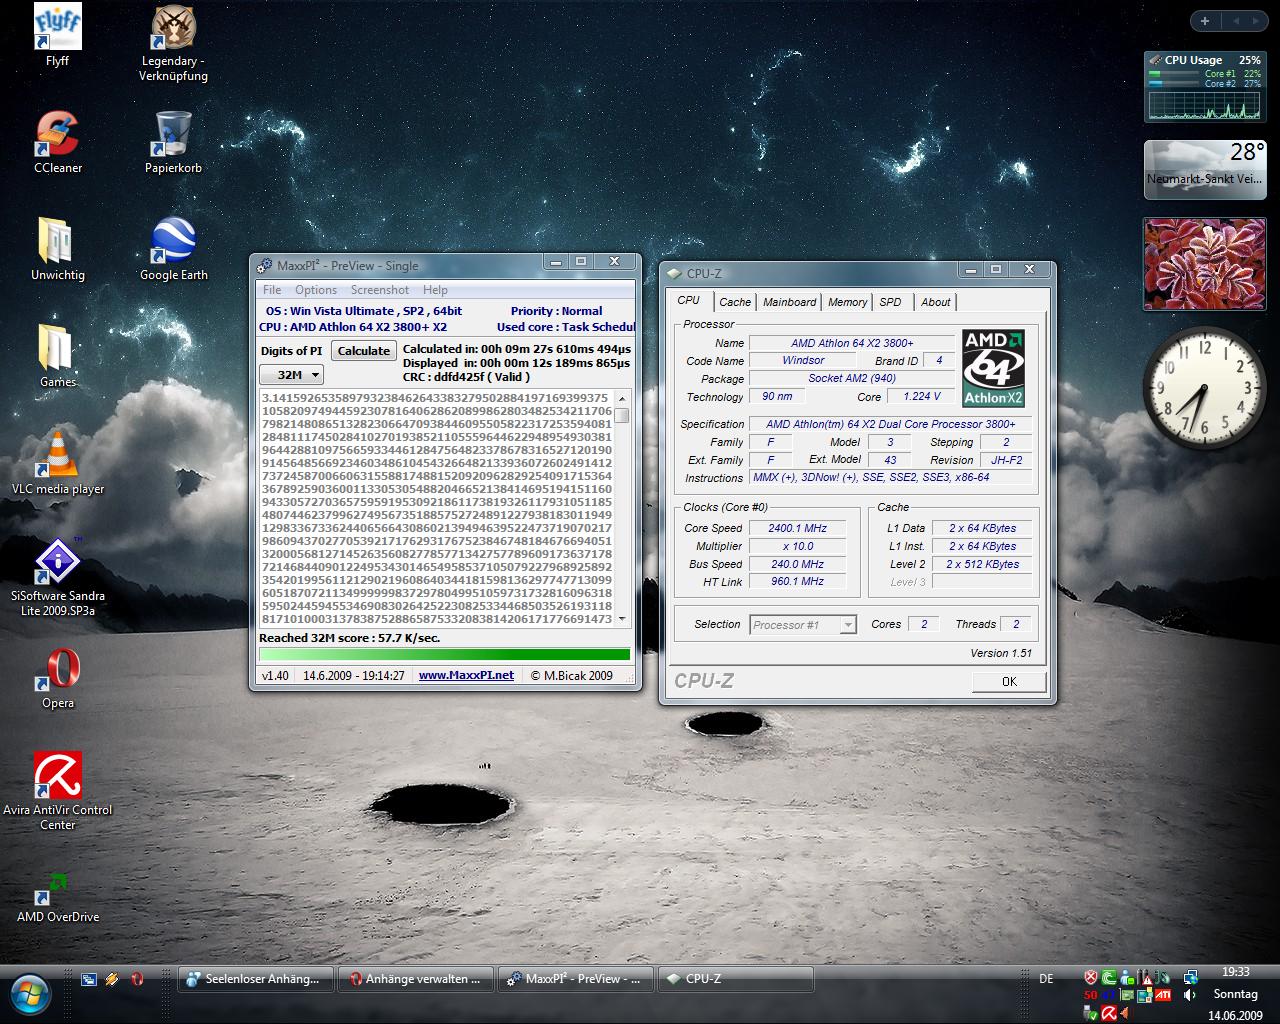Click the analog clock gadget
This screenshot has width=1280, height=1024.
[x=1204, y=389]
